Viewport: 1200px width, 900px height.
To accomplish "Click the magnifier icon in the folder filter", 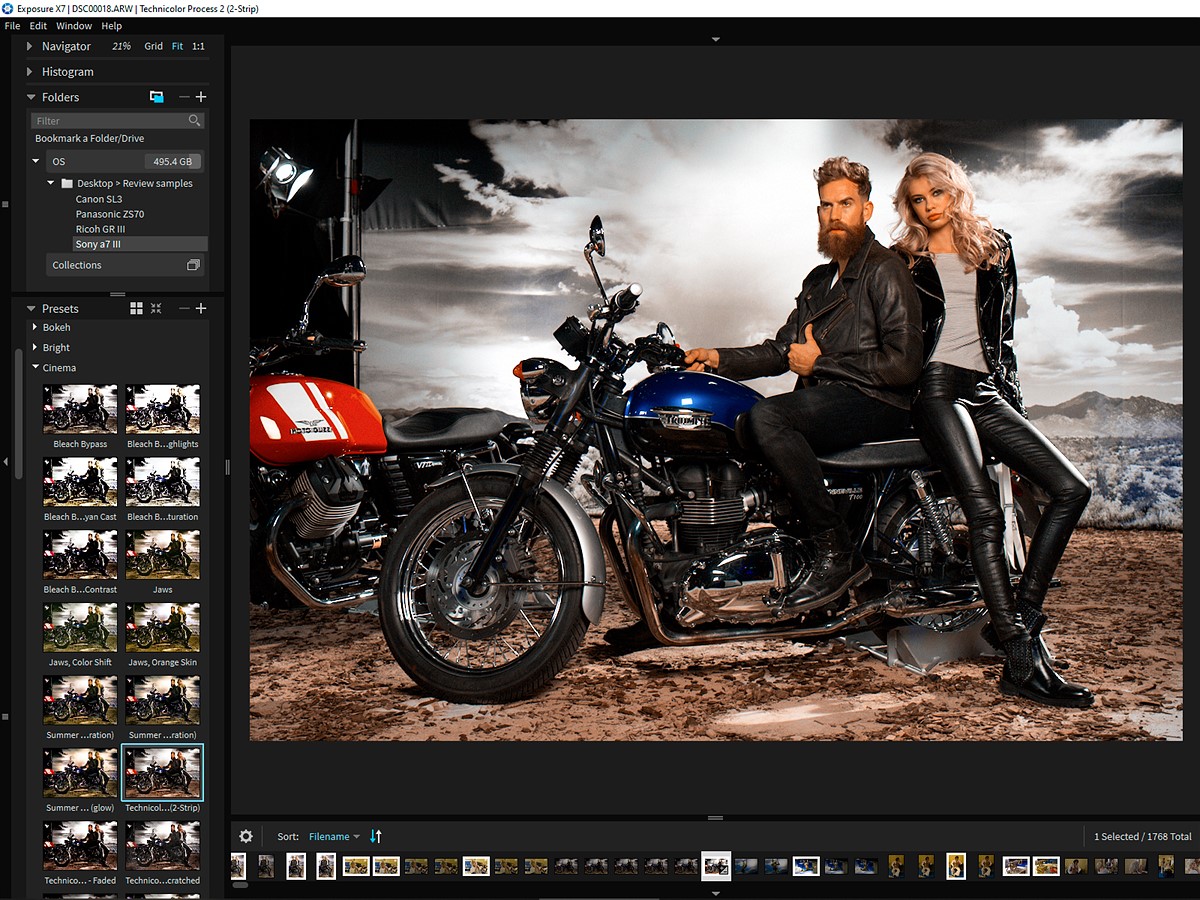I will tap(194, 120).
